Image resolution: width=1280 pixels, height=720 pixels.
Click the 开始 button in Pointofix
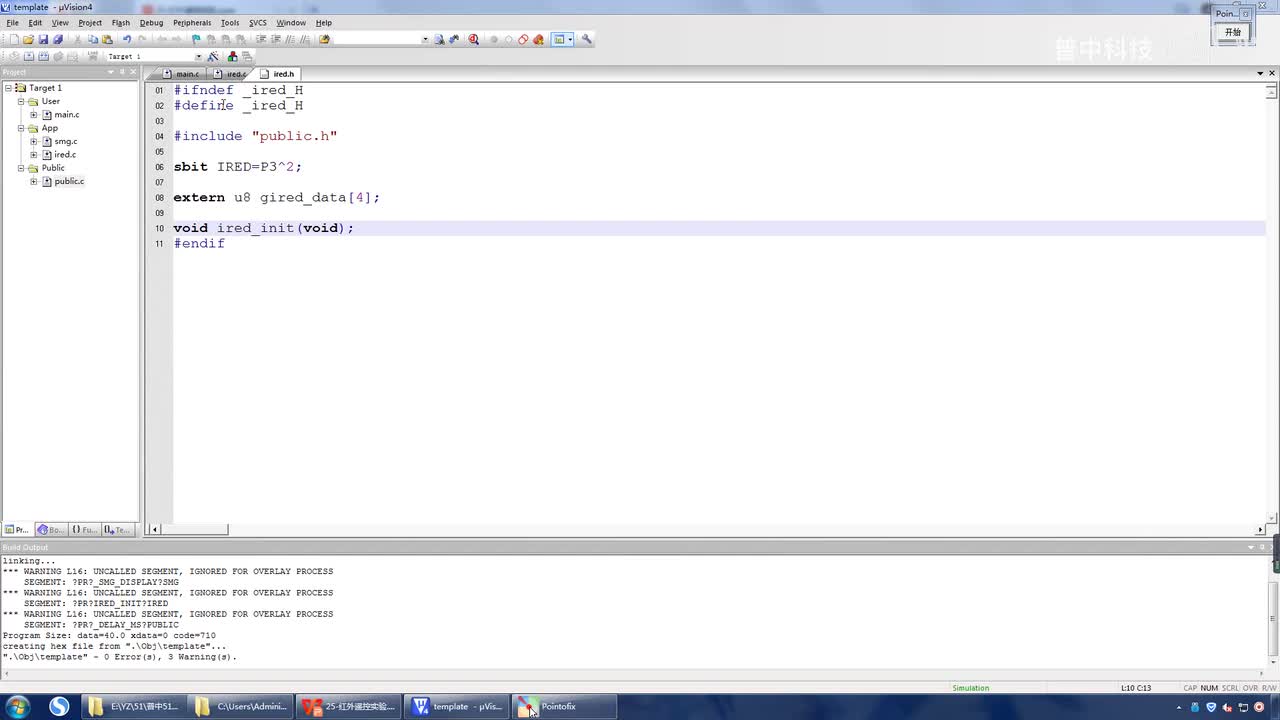[x=1233, y=32]
